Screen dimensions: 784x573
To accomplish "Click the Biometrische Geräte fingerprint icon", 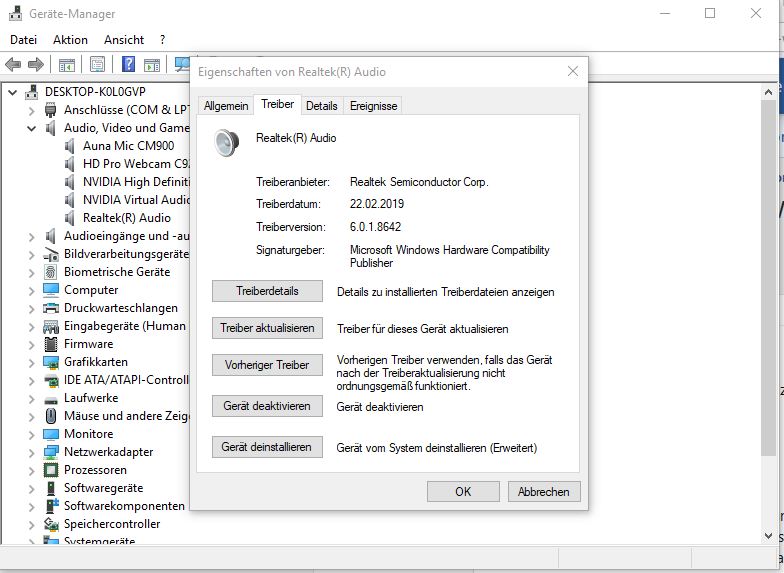I will (x=50, y=272).
